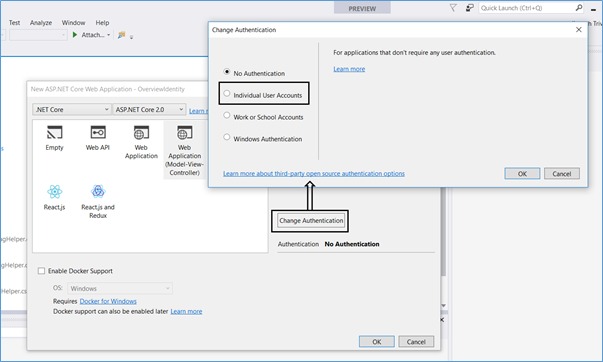Click Learn link next to ASP.NET version
This screenshot has width=603, height=362.
point(198,111)
